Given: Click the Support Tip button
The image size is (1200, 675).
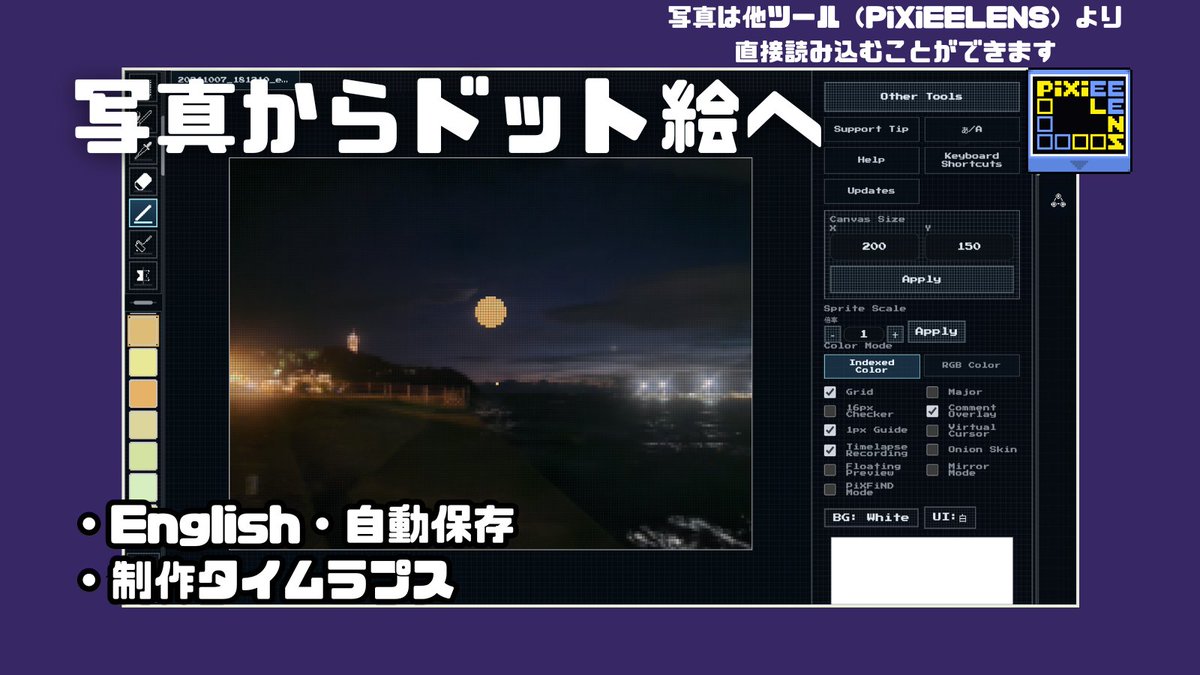Looking at the screenshot, I should [x=871, y=129].
